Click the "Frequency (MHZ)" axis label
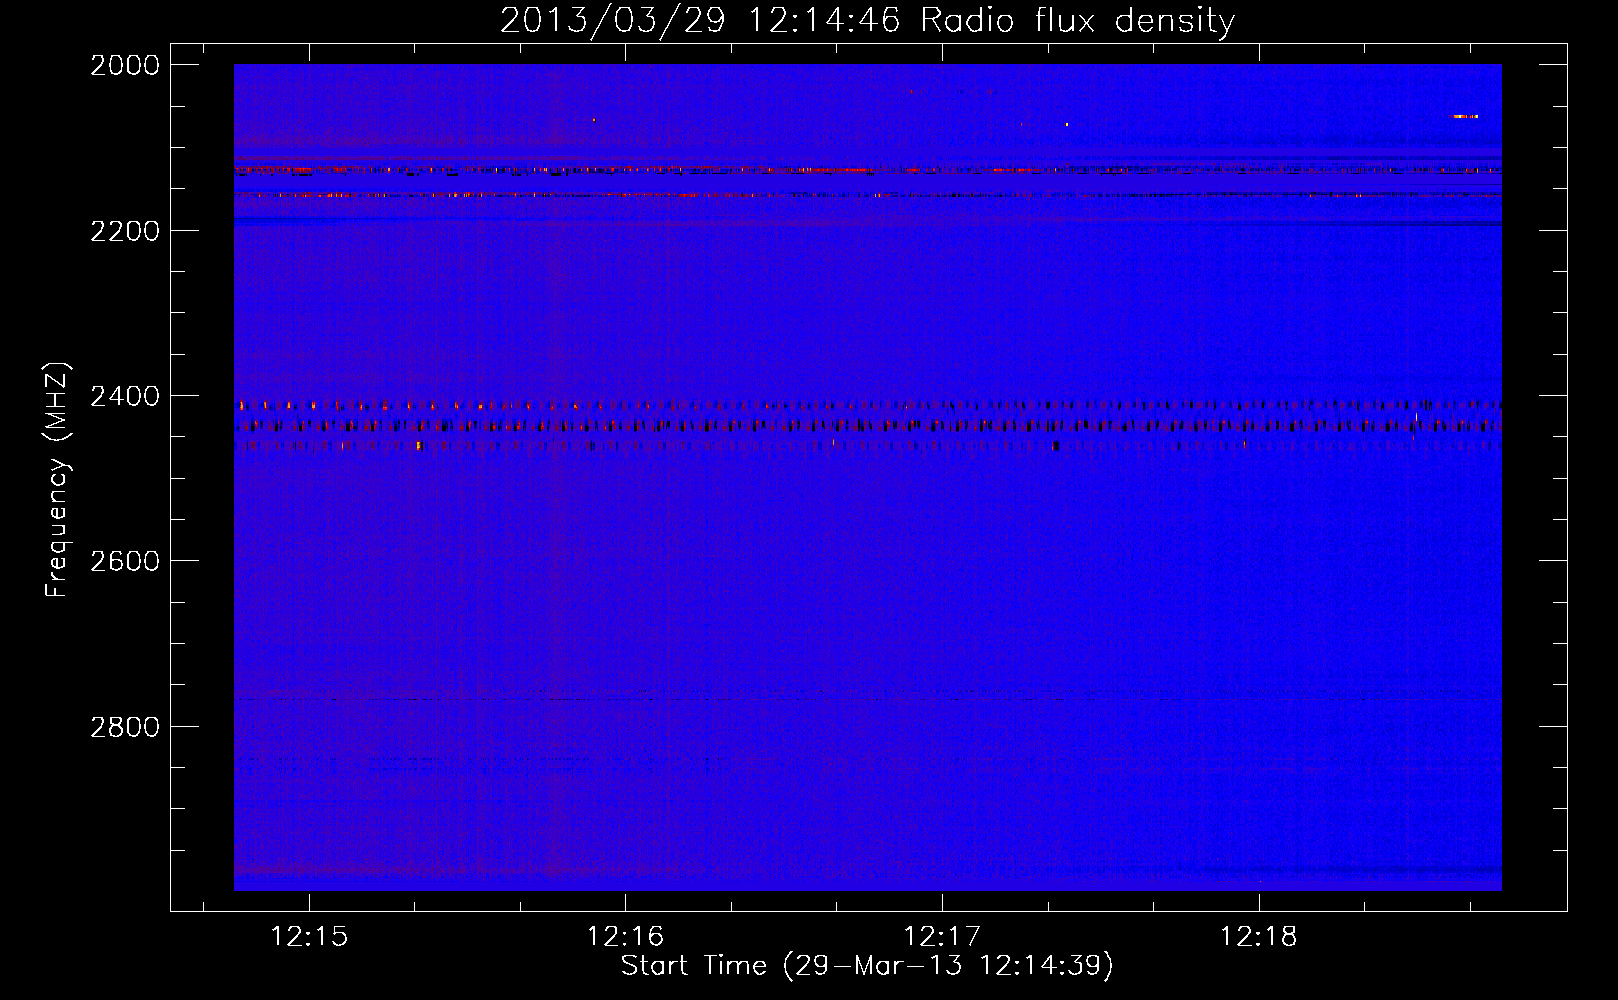 point(57,480)
